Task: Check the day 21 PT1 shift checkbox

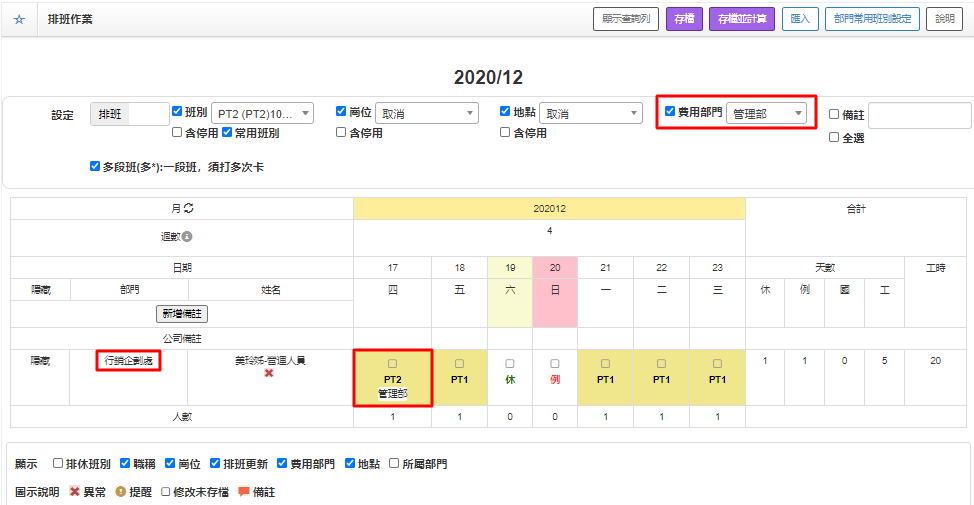Action: pyautogui.click(x=606, y=364)
